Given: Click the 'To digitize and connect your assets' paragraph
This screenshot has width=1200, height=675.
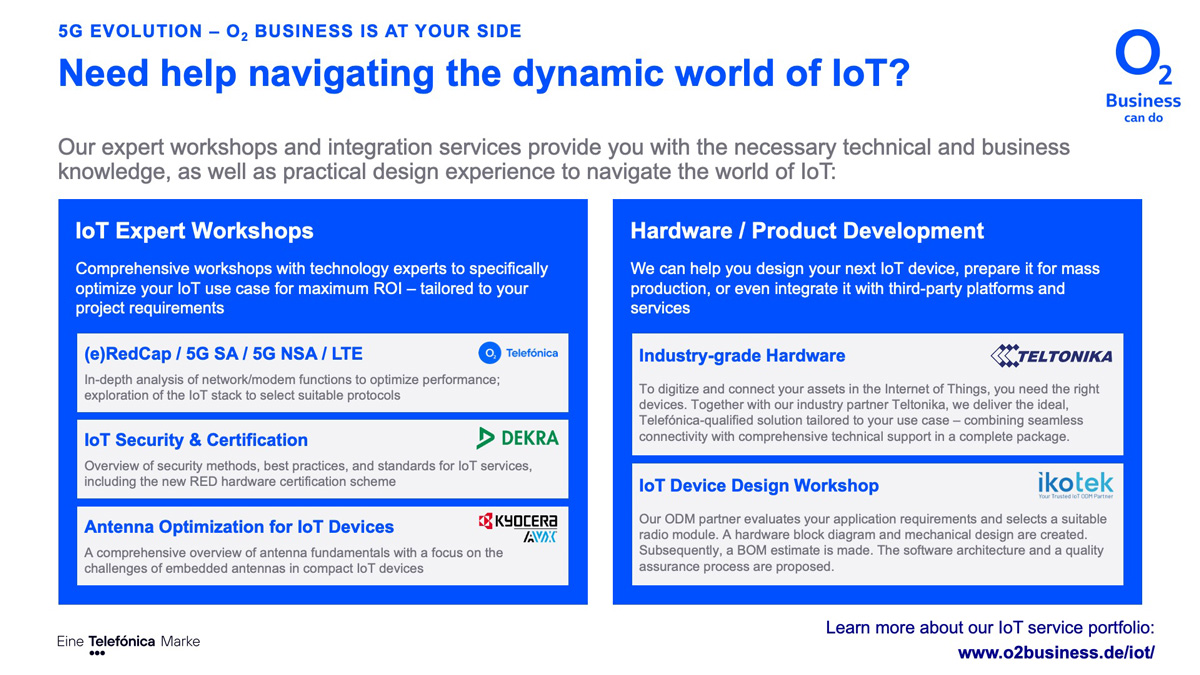Looking at the screenshot, I should [869, 413].
